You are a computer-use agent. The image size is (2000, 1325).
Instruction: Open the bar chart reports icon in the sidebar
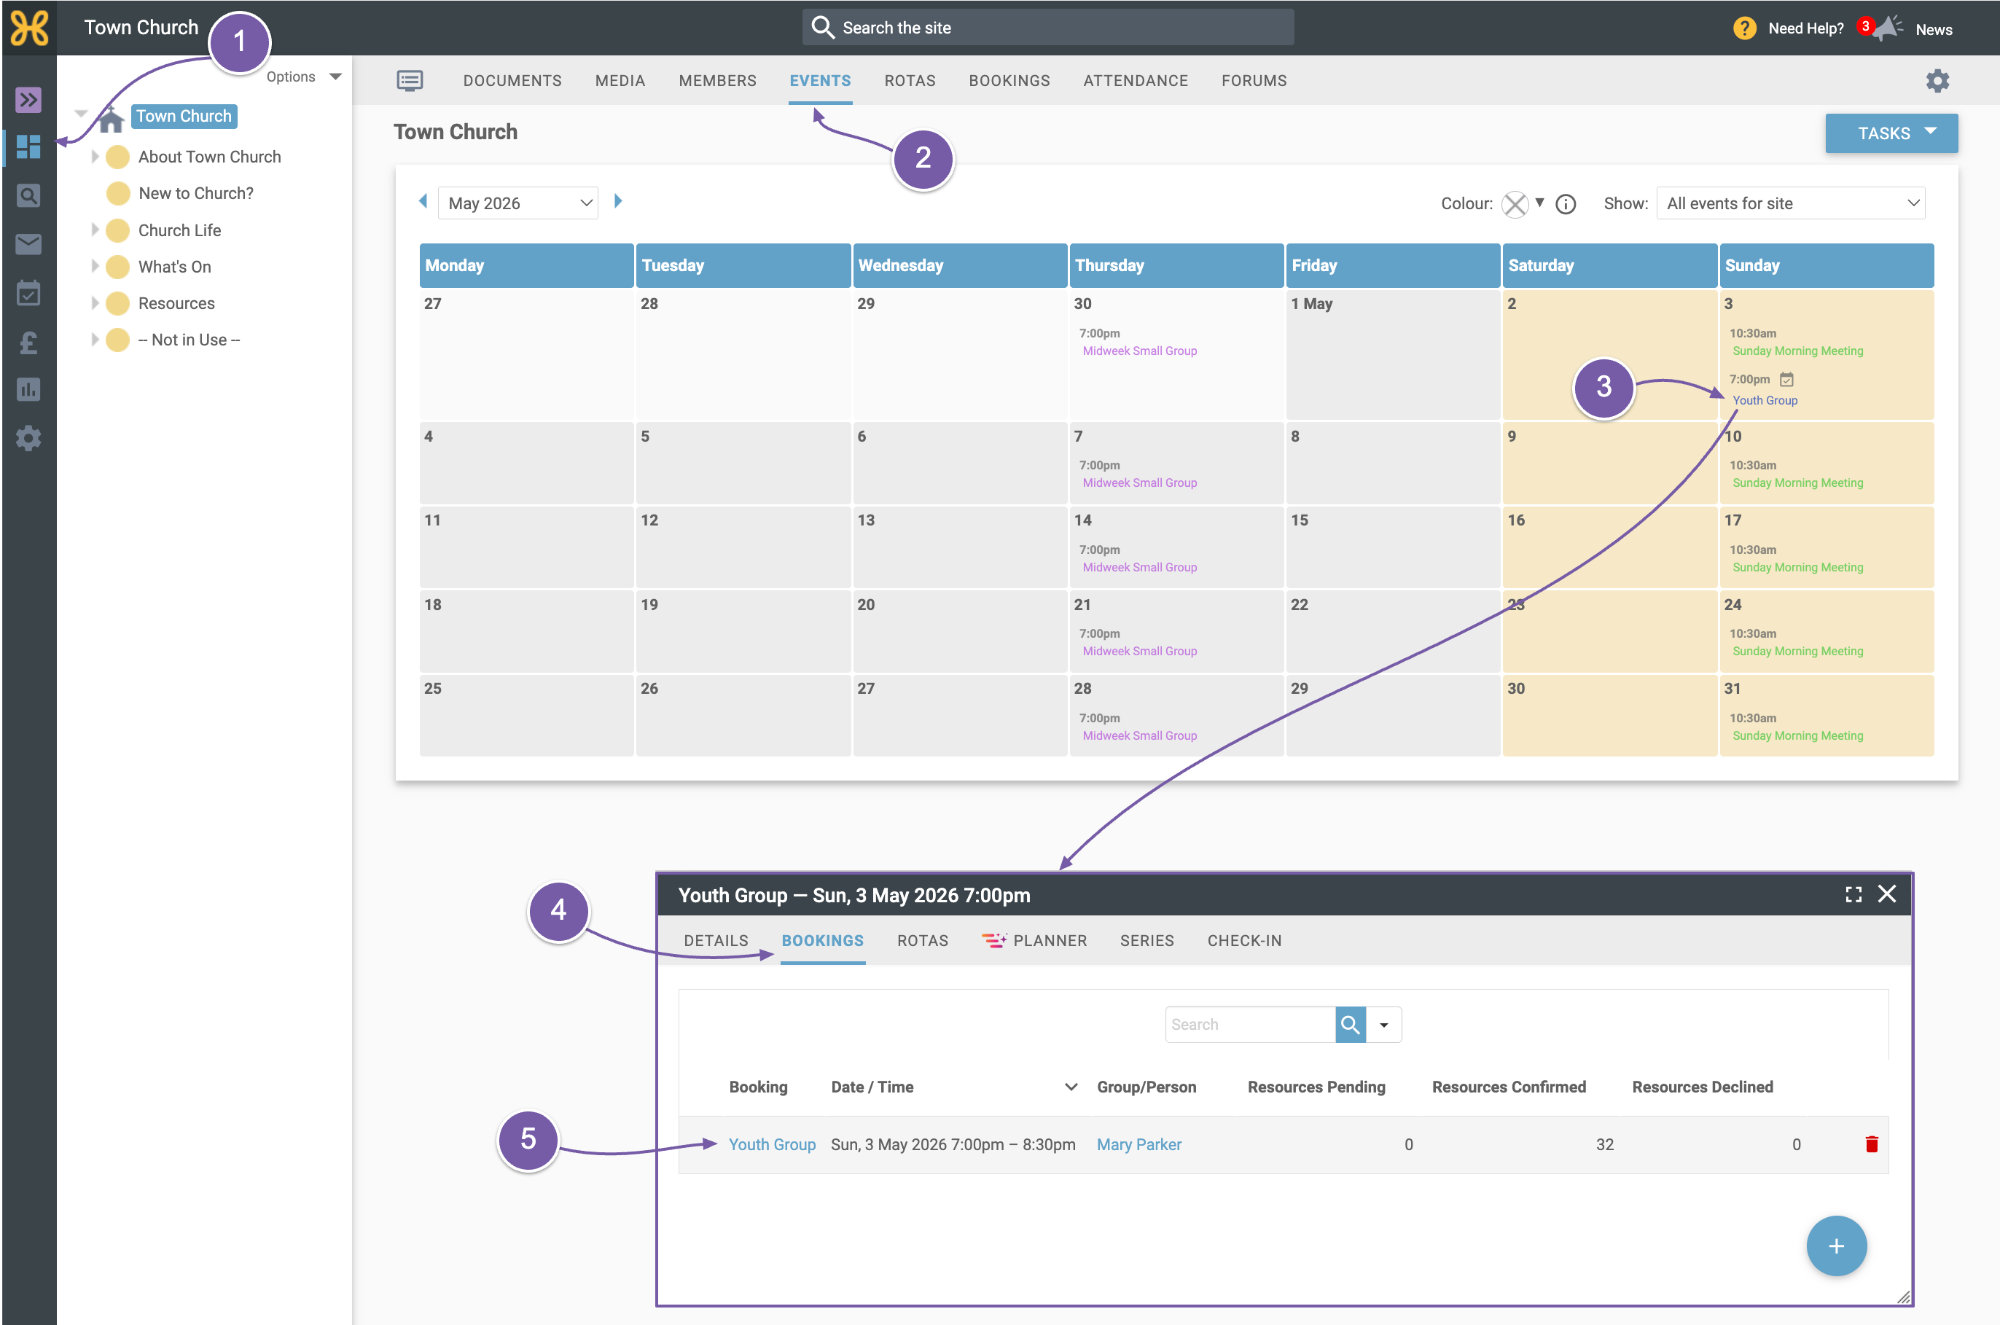click(x=29, y=390)
